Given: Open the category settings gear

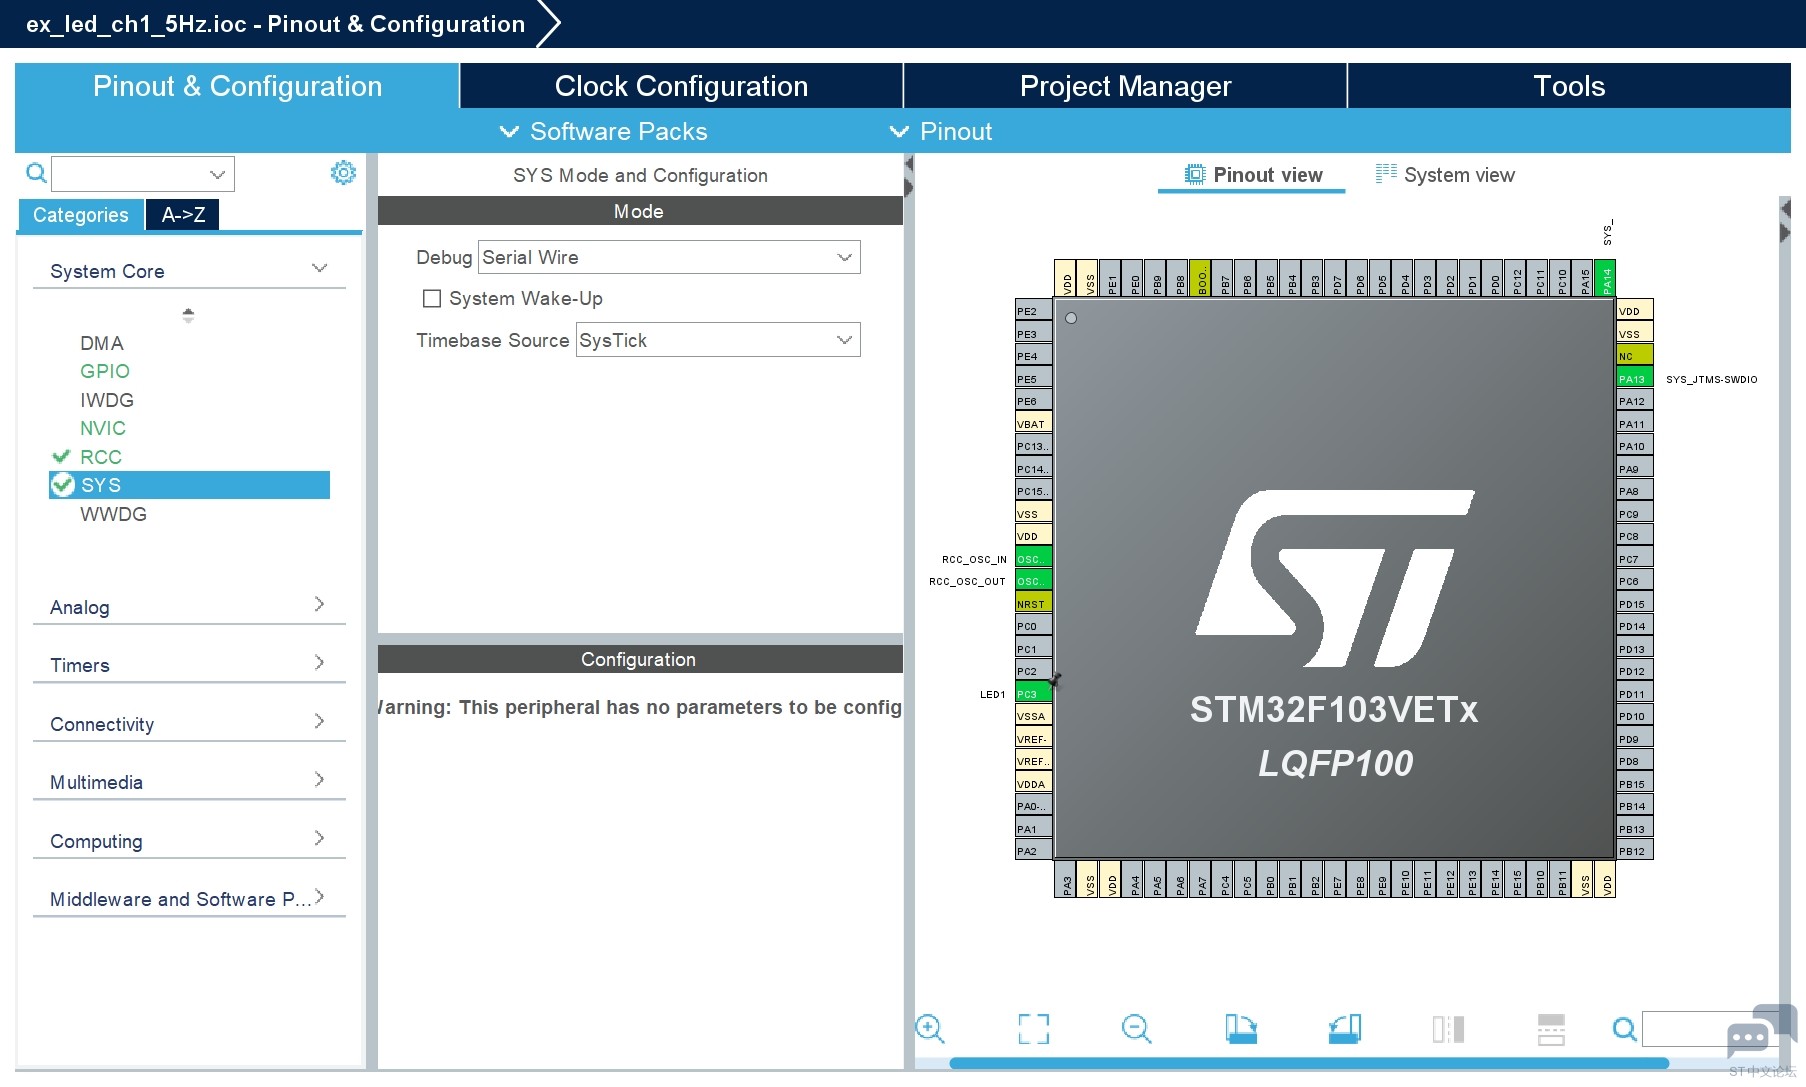Looking at the screenshot, I should click(x=343, y=173).
